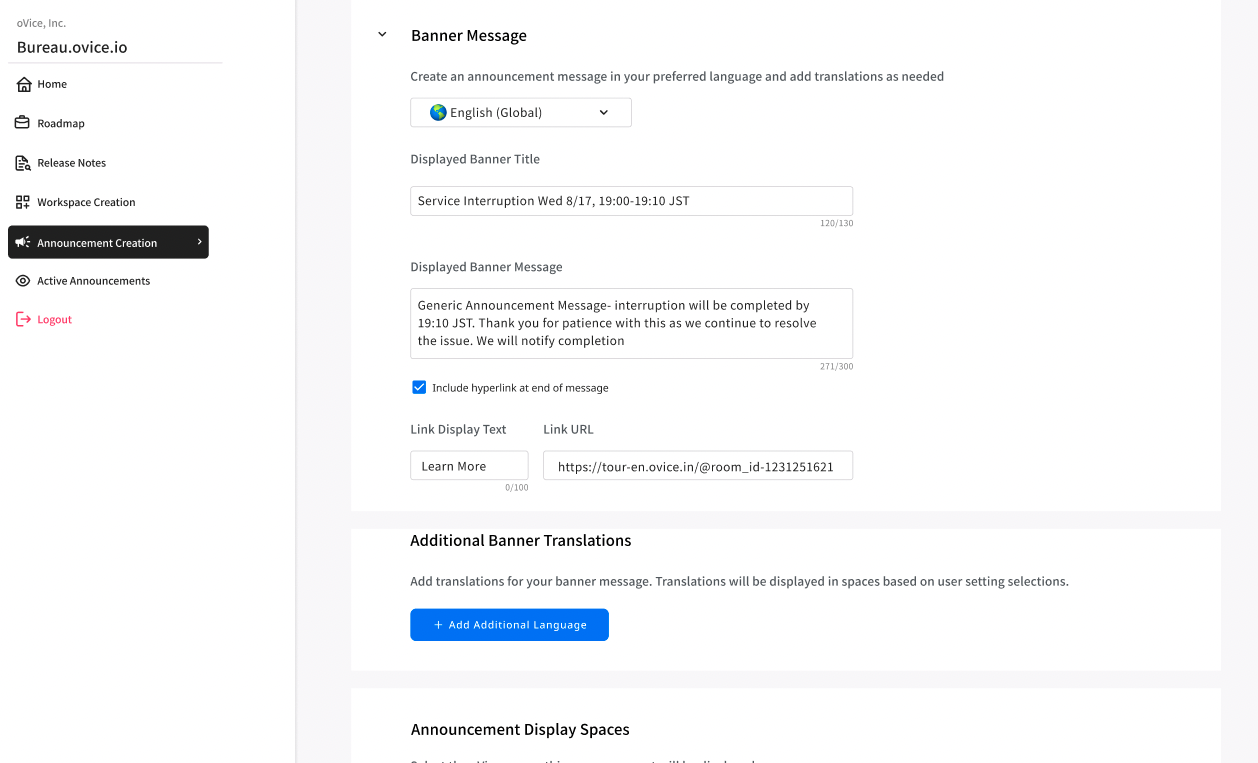The width and height of the screenshot is (1258, 763).
Task: Click the Link URL input field
Action: click(x=697, y=466)
